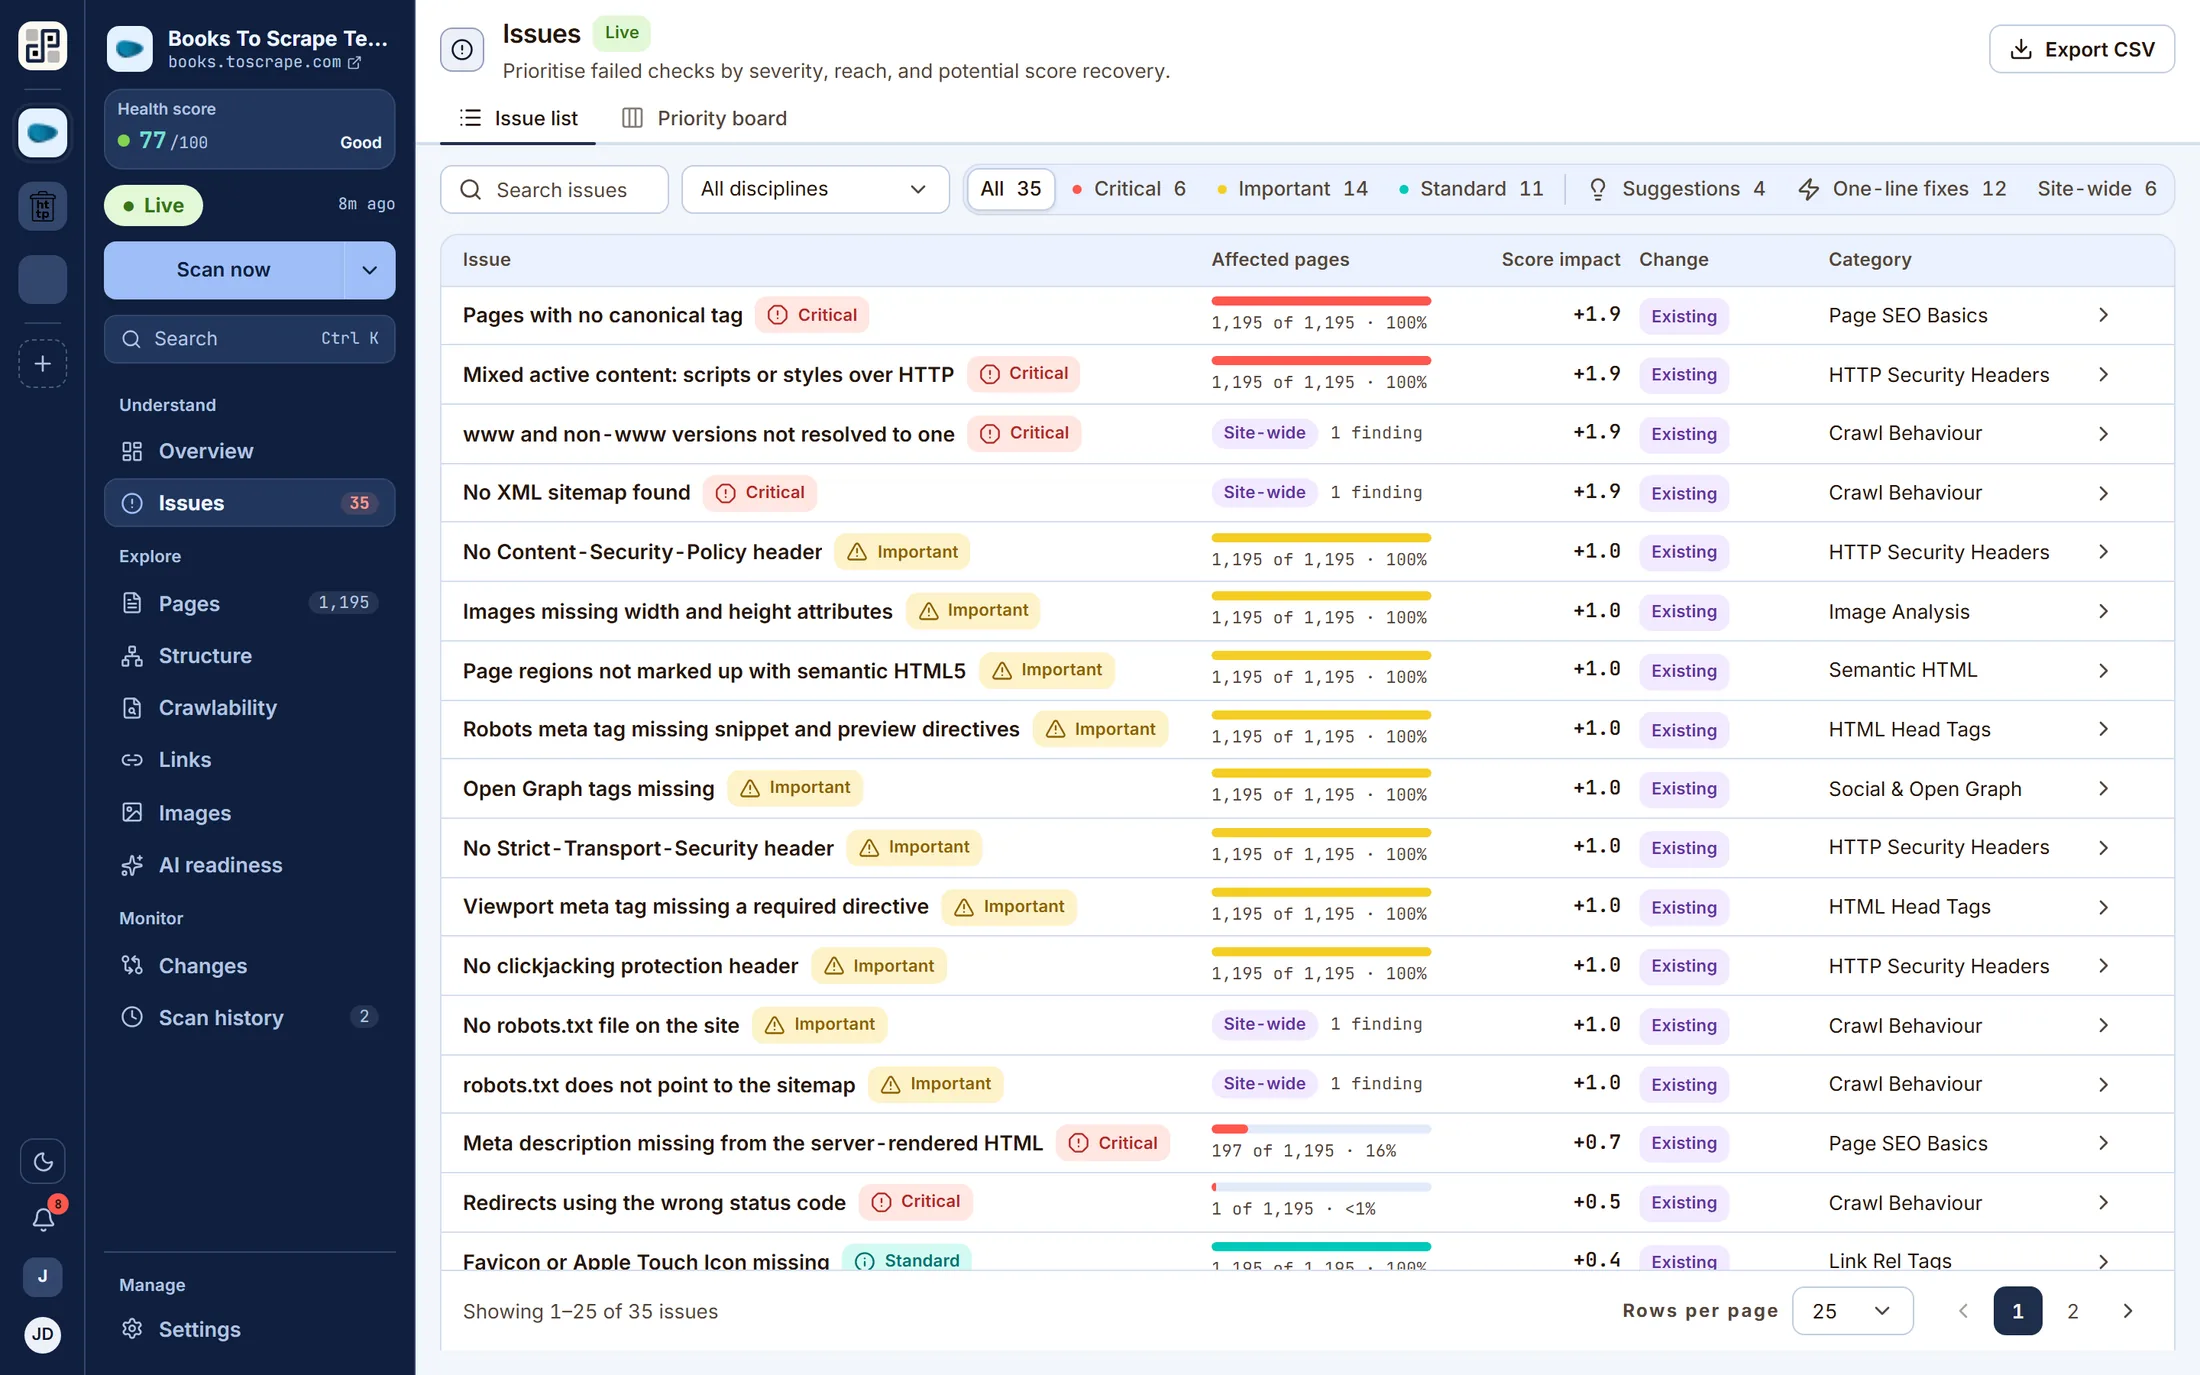The width and height of the screenshot is (2200, 1375).
Task: Add a new site with the plus icon
Action: tap(42, 363)
